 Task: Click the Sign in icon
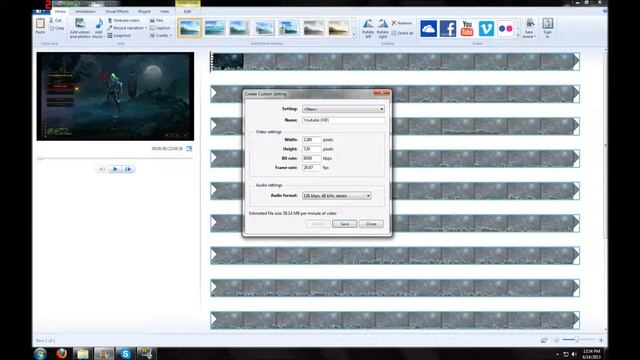(x=548, y=24)
